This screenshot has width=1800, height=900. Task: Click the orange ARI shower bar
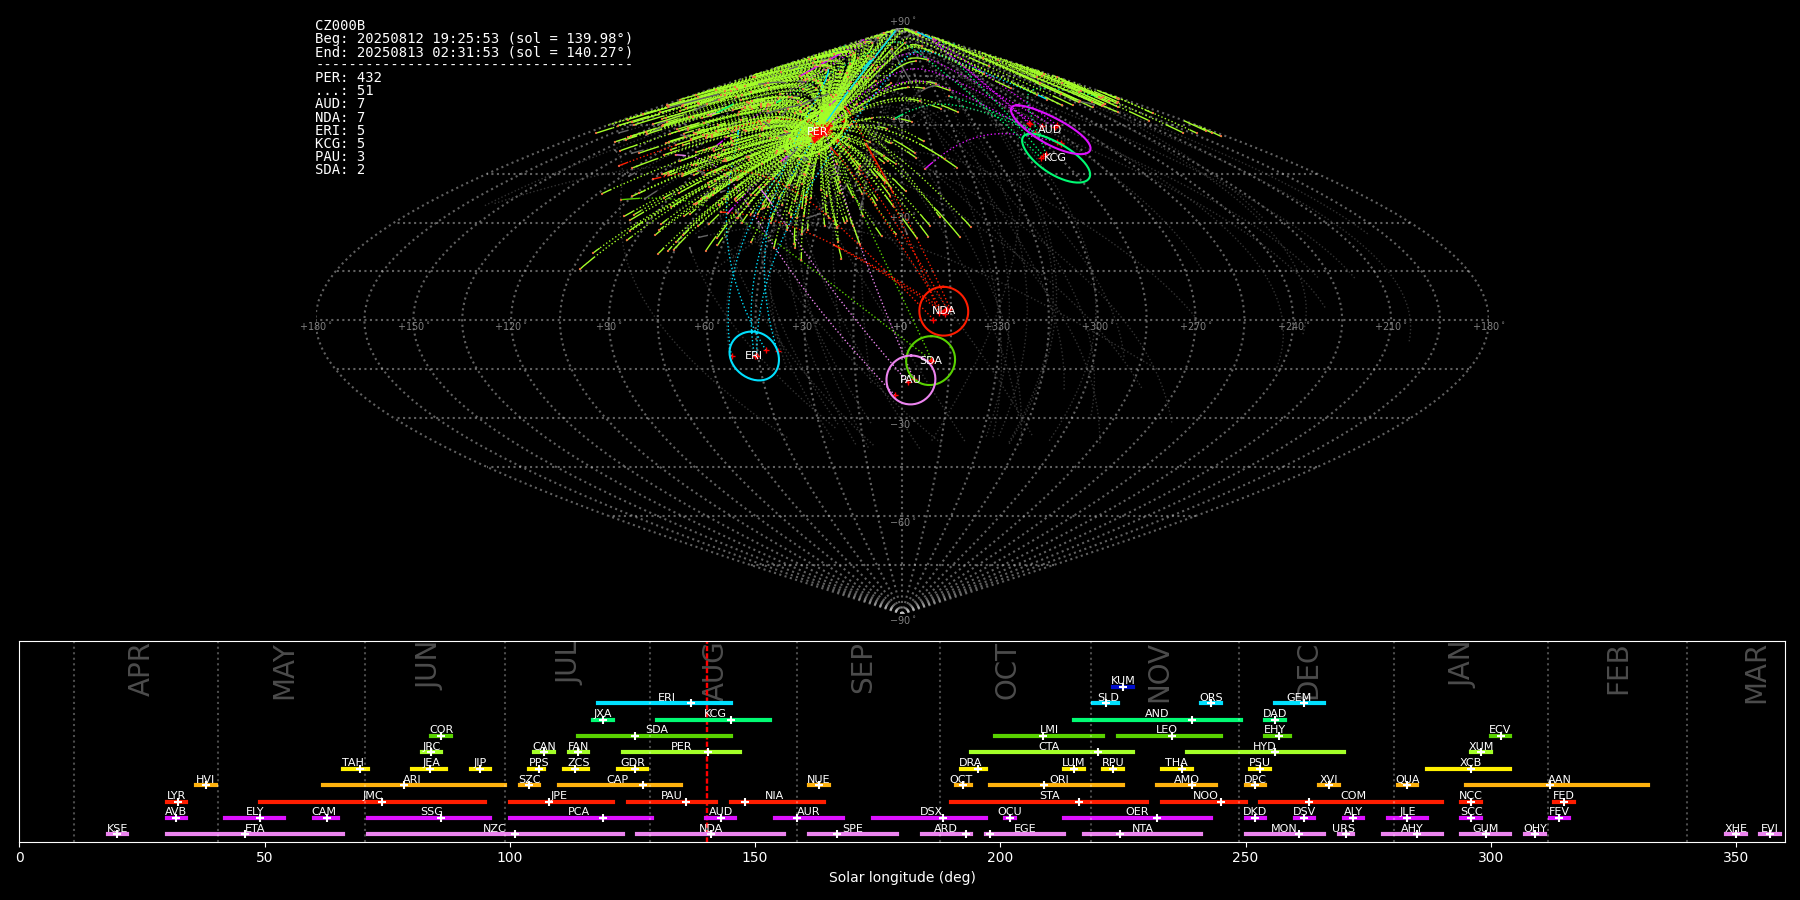coord(414,785)
